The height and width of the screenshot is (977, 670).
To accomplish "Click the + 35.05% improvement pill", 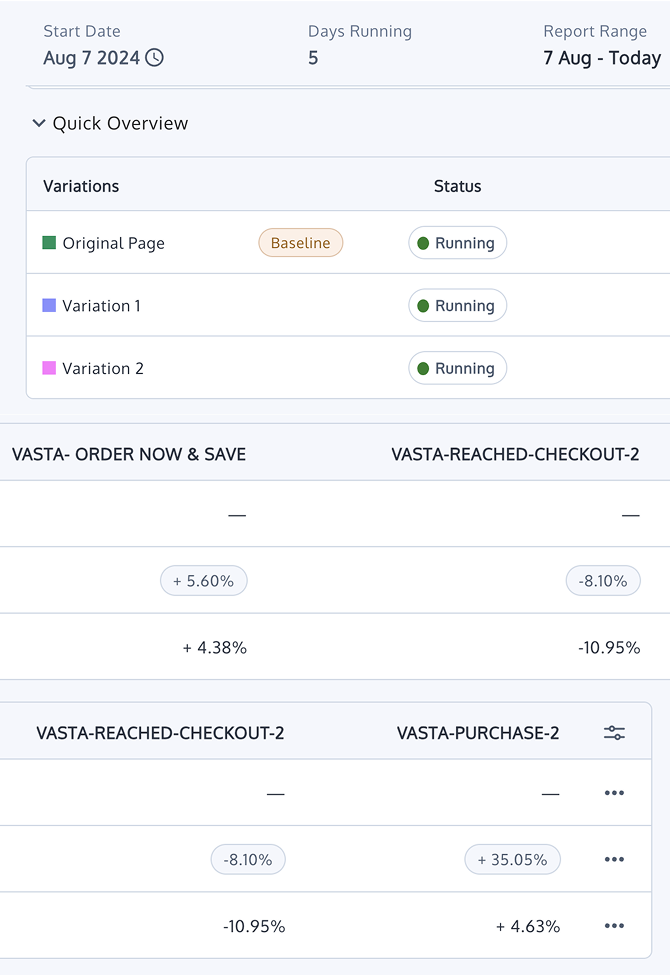I will point(512,859).
